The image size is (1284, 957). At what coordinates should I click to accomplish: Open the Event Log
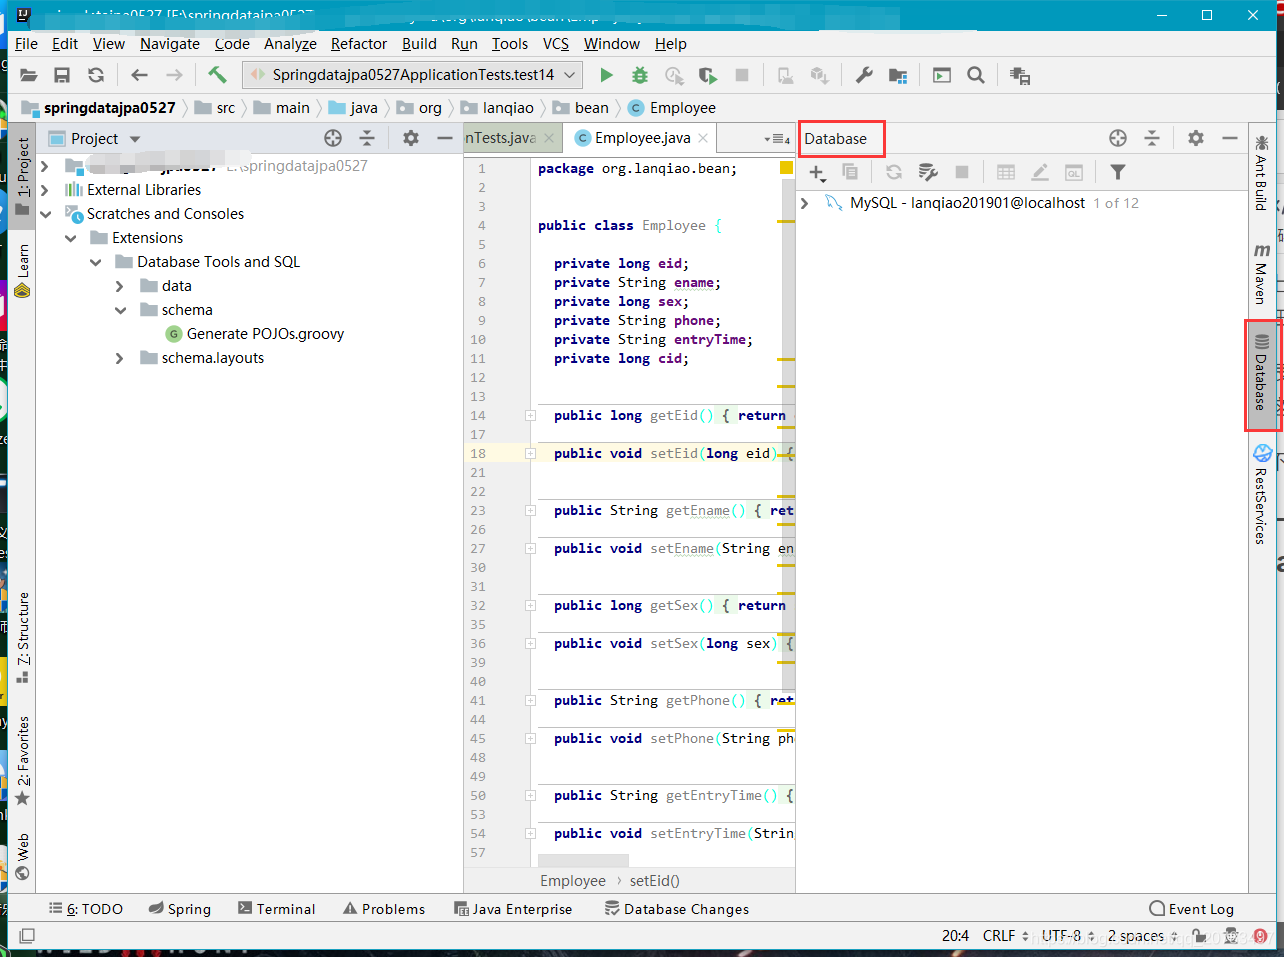(1192, 909)
